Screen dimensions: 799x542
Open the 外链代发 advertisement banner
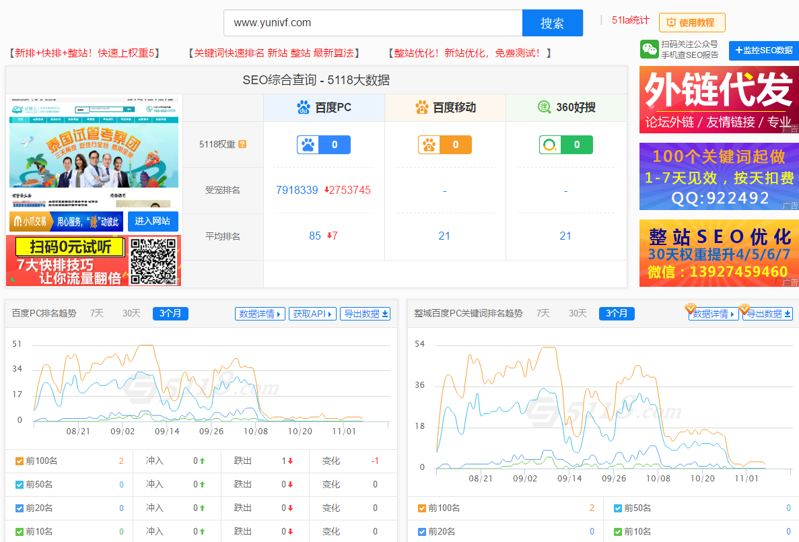(x=719, y=100)
